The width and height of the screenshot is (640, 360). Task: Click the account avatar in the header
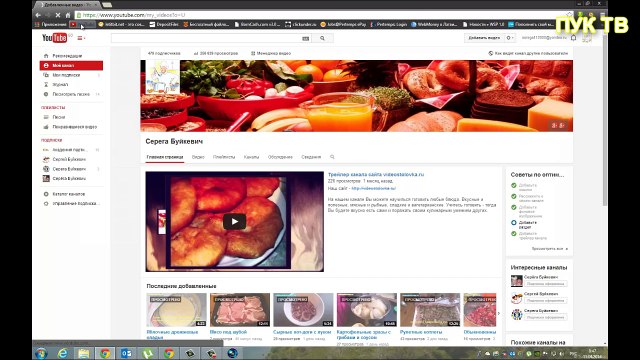coord(587,38)
